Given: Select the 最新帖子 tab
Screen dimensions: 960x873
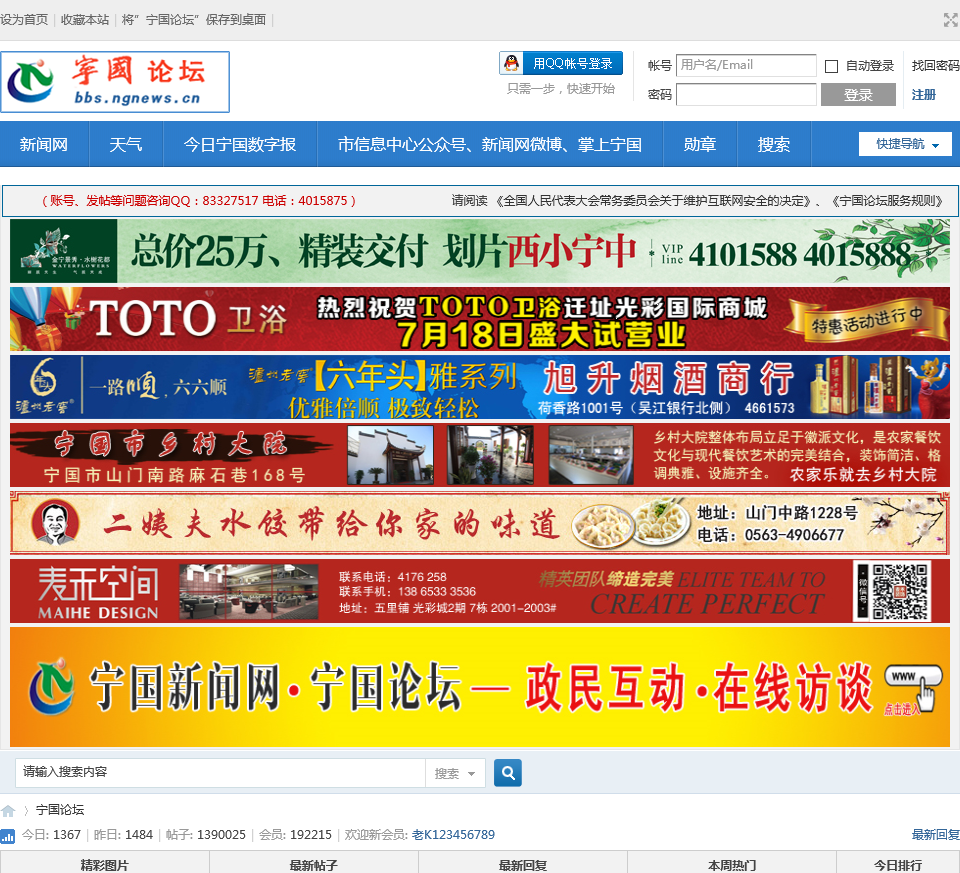Looking at the screenshot, I should coord(313,864).
